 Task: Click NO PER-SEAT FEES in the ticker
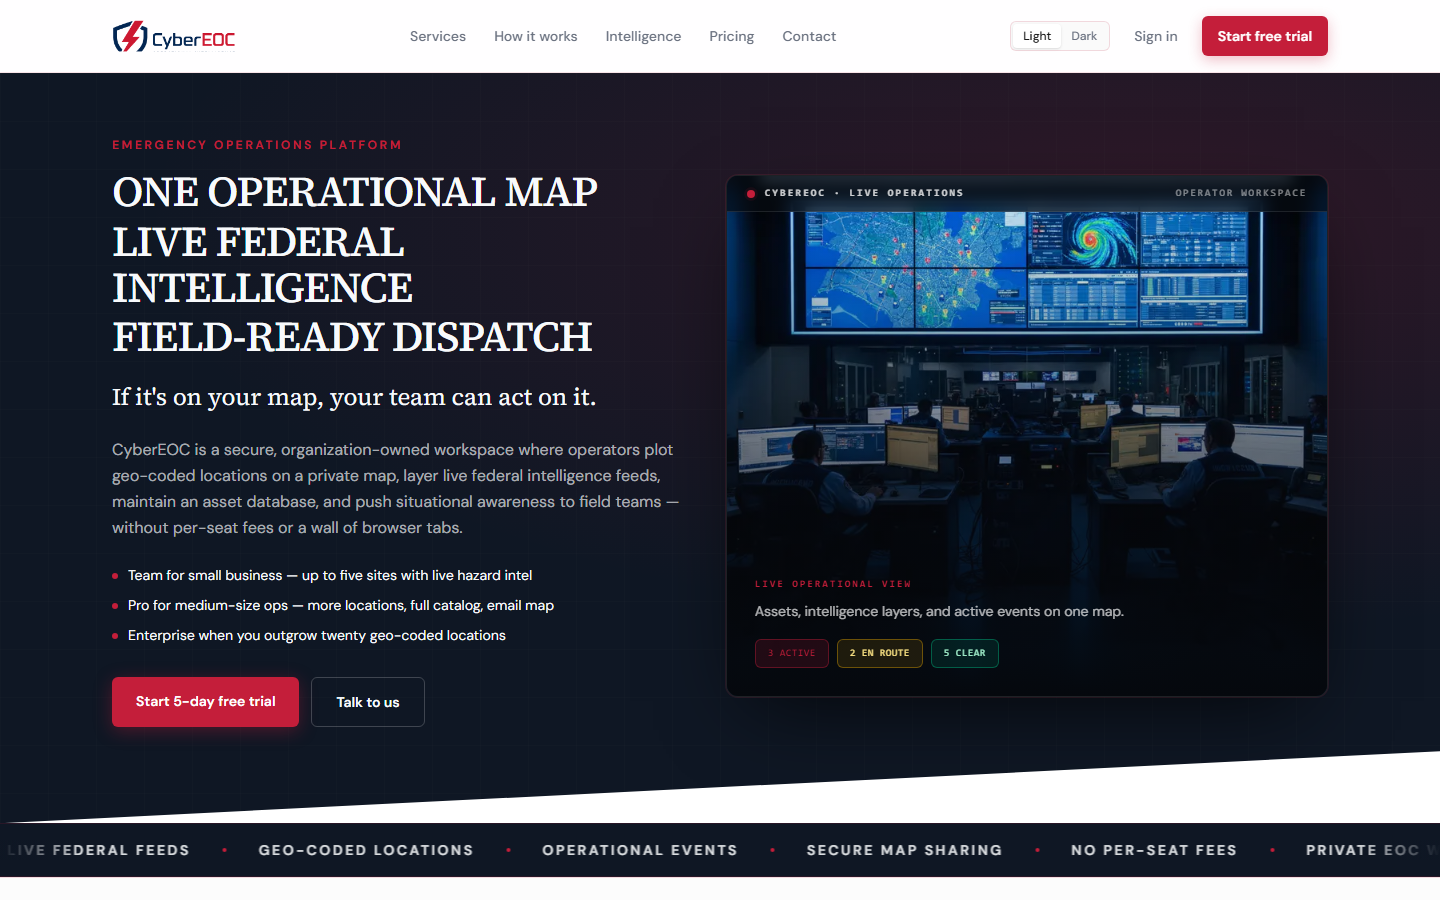coord(1154,850)
